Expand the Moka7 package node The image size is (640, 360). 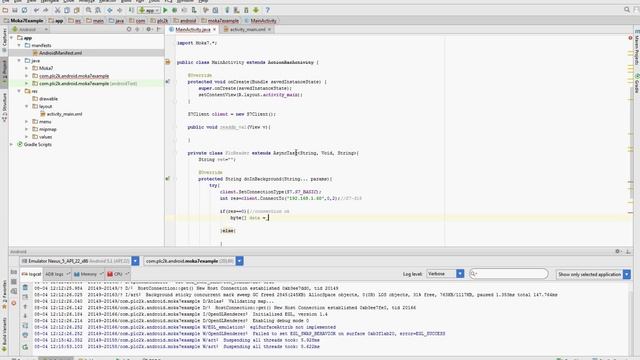pos(27,68)
